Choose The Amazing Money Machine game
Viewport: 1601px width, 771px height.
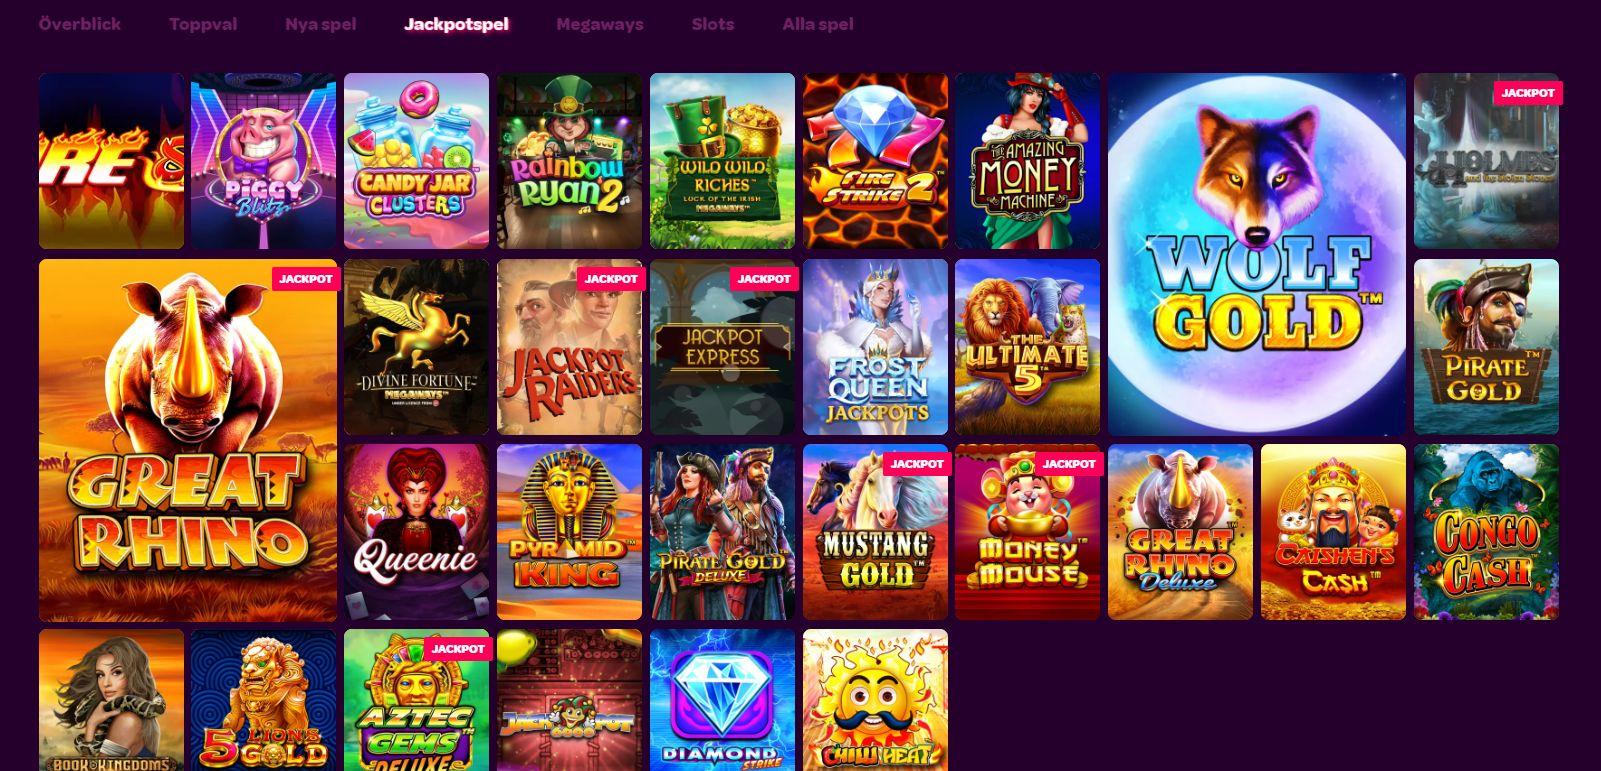[x=1028, y=161]
